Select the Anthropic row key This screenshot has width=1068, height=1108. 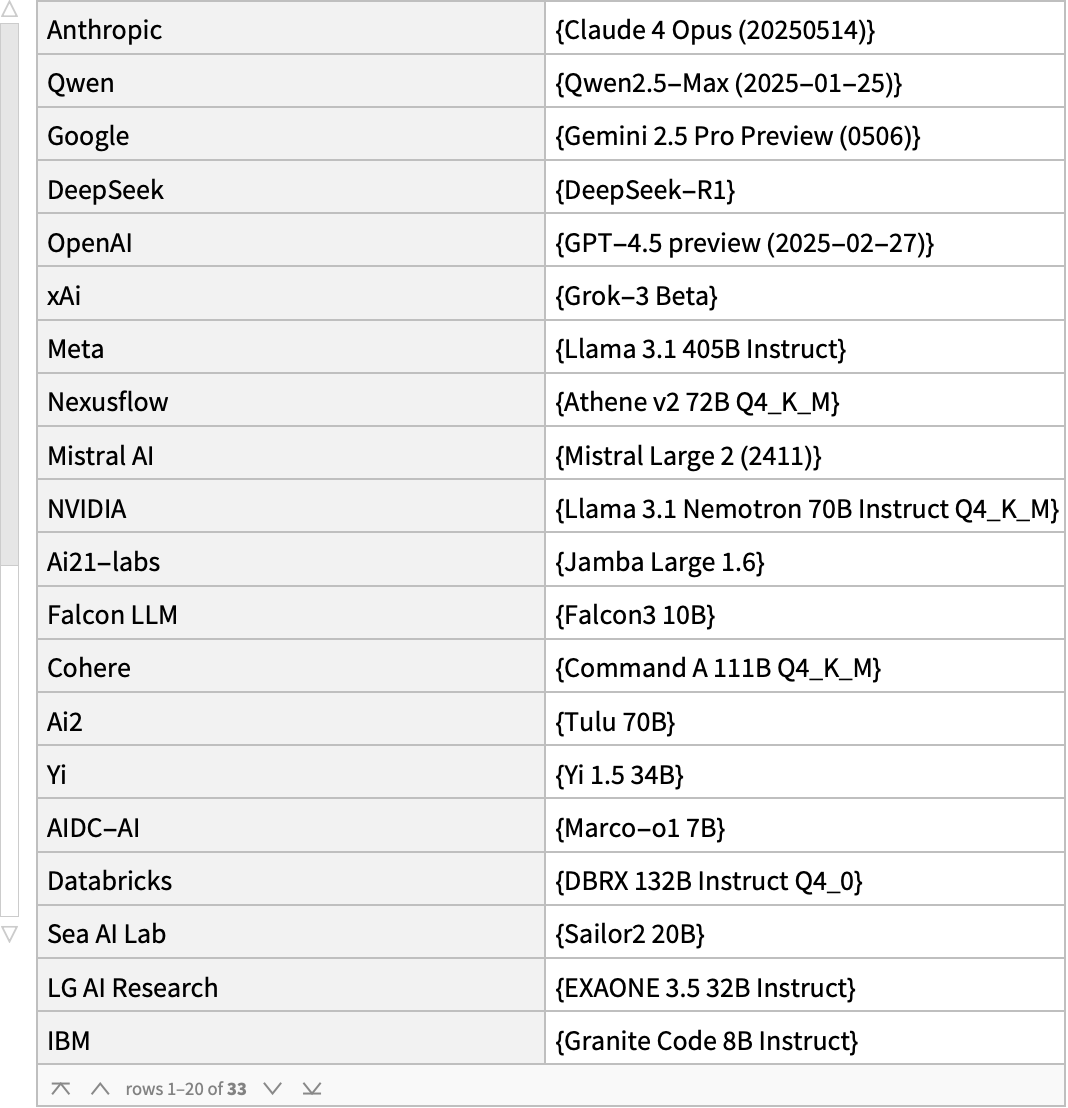(x=105, y=30)
